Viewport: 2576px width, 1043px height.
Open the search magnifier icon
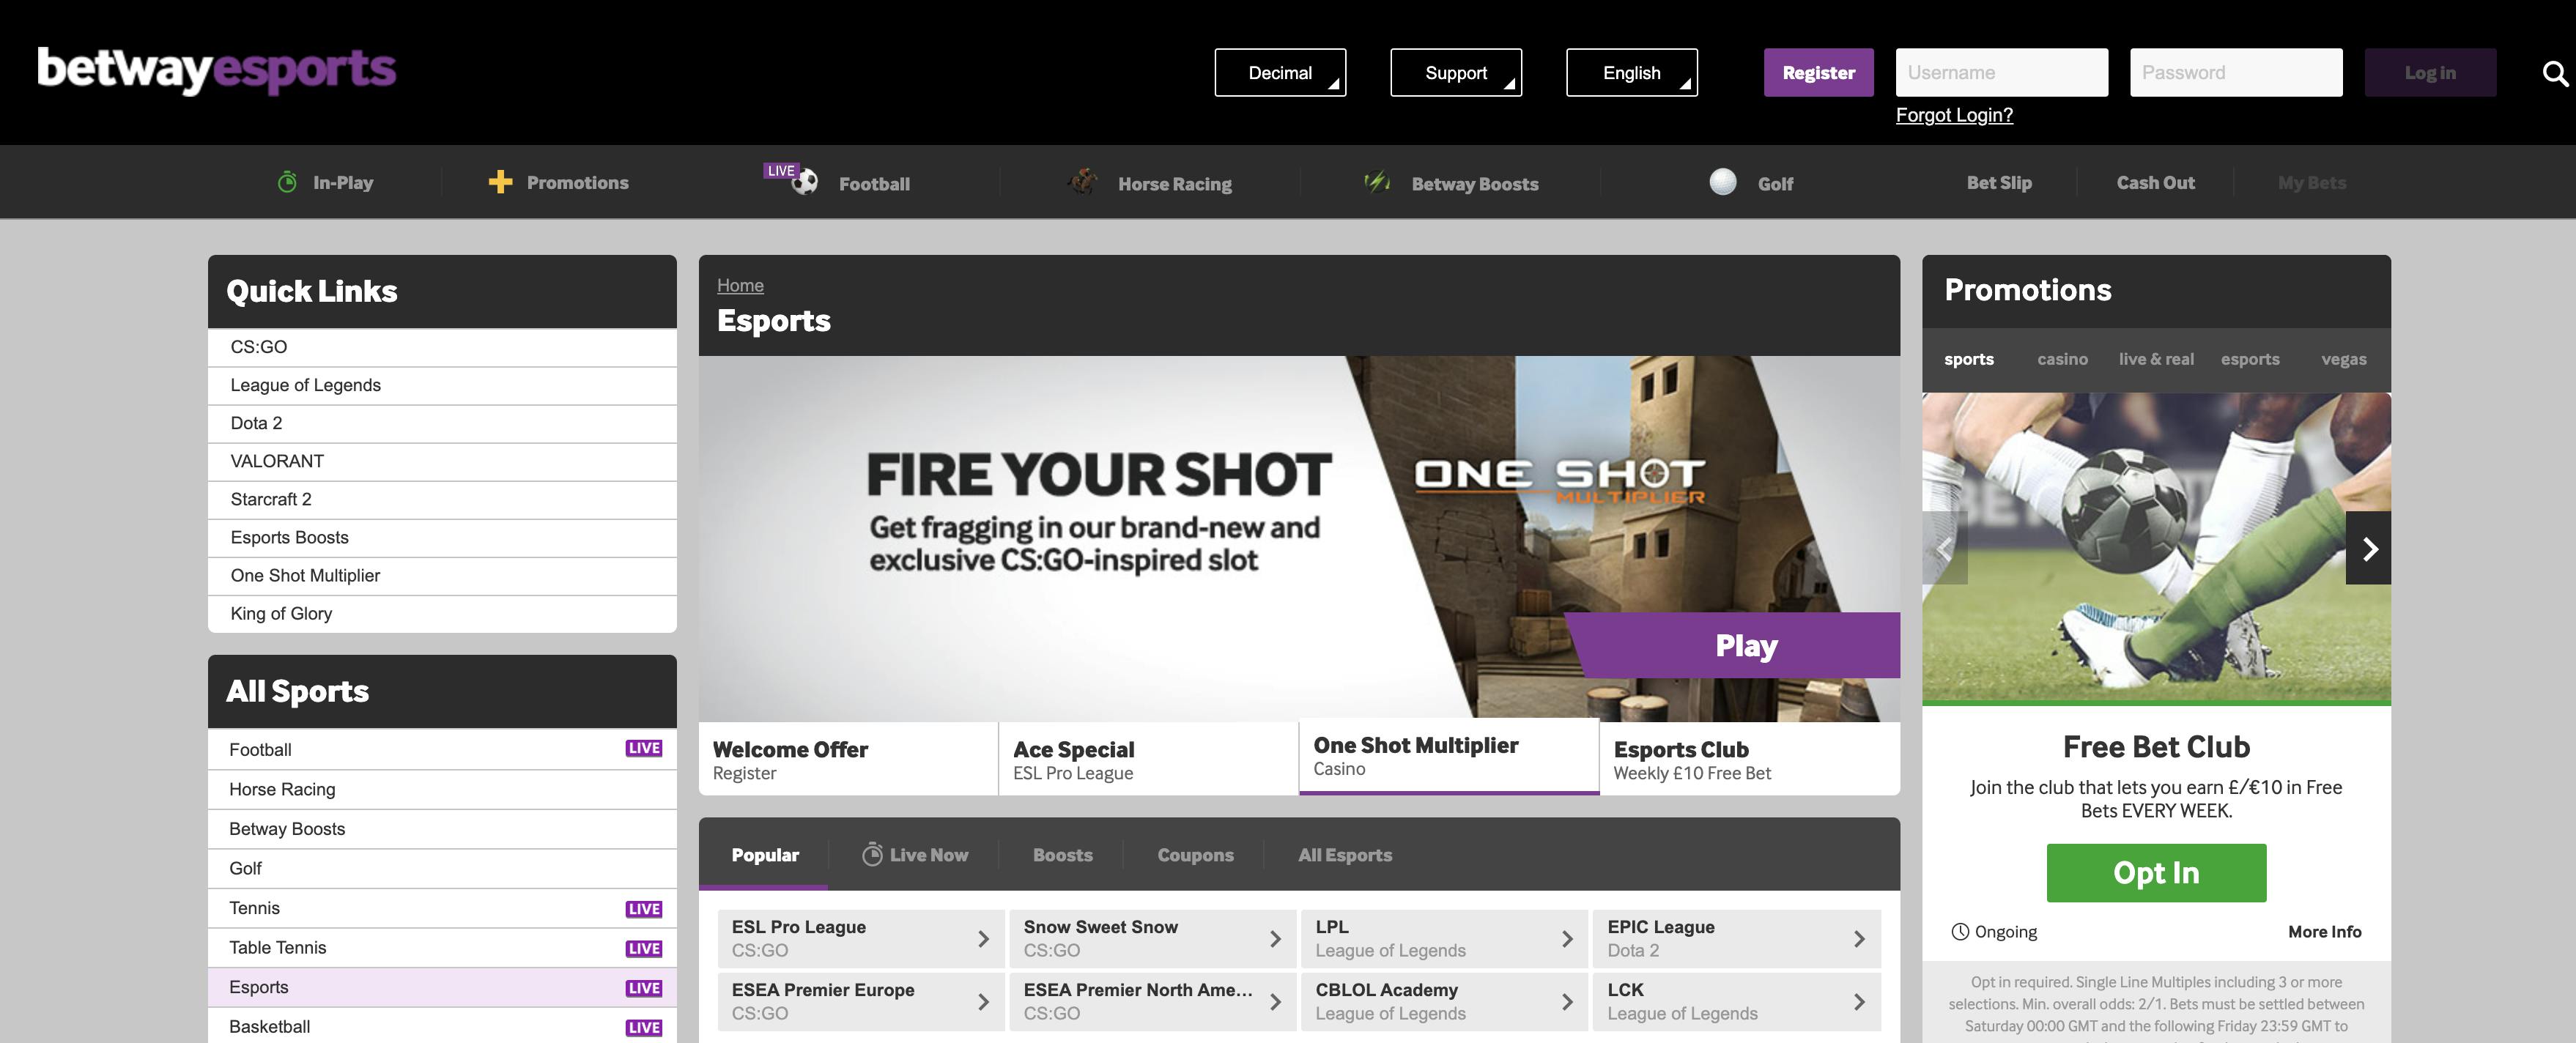2555,73
